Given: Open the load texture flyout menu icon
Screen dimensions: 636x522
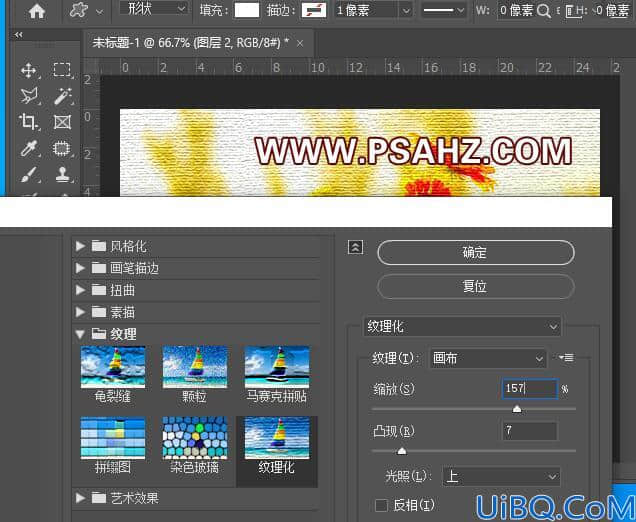Looking at the screenshot, I should point(566,358).
